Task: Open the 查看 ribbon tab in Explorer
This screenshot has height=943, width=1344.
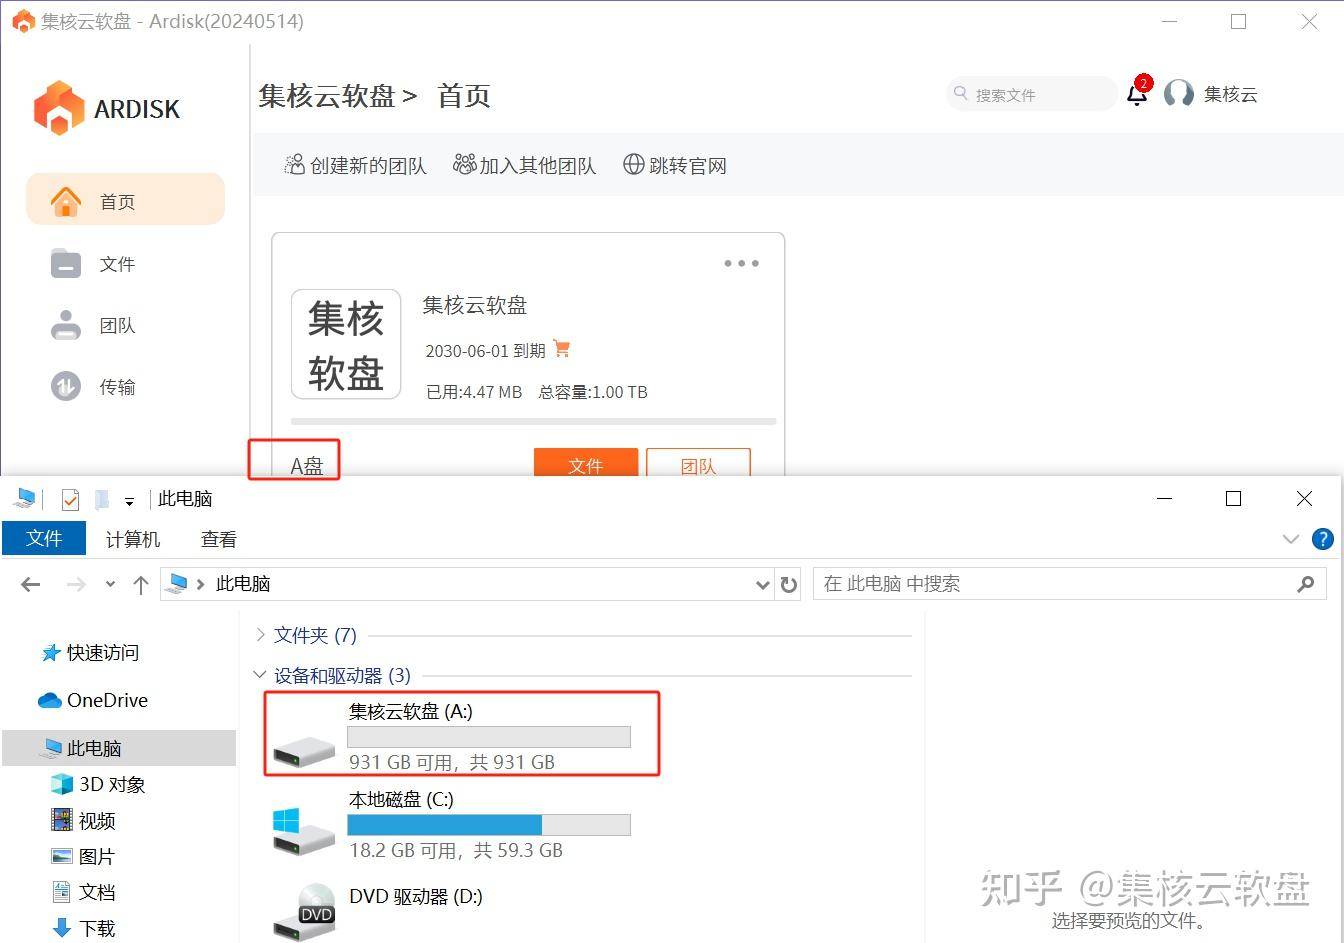Action: [x=219, y=539]
